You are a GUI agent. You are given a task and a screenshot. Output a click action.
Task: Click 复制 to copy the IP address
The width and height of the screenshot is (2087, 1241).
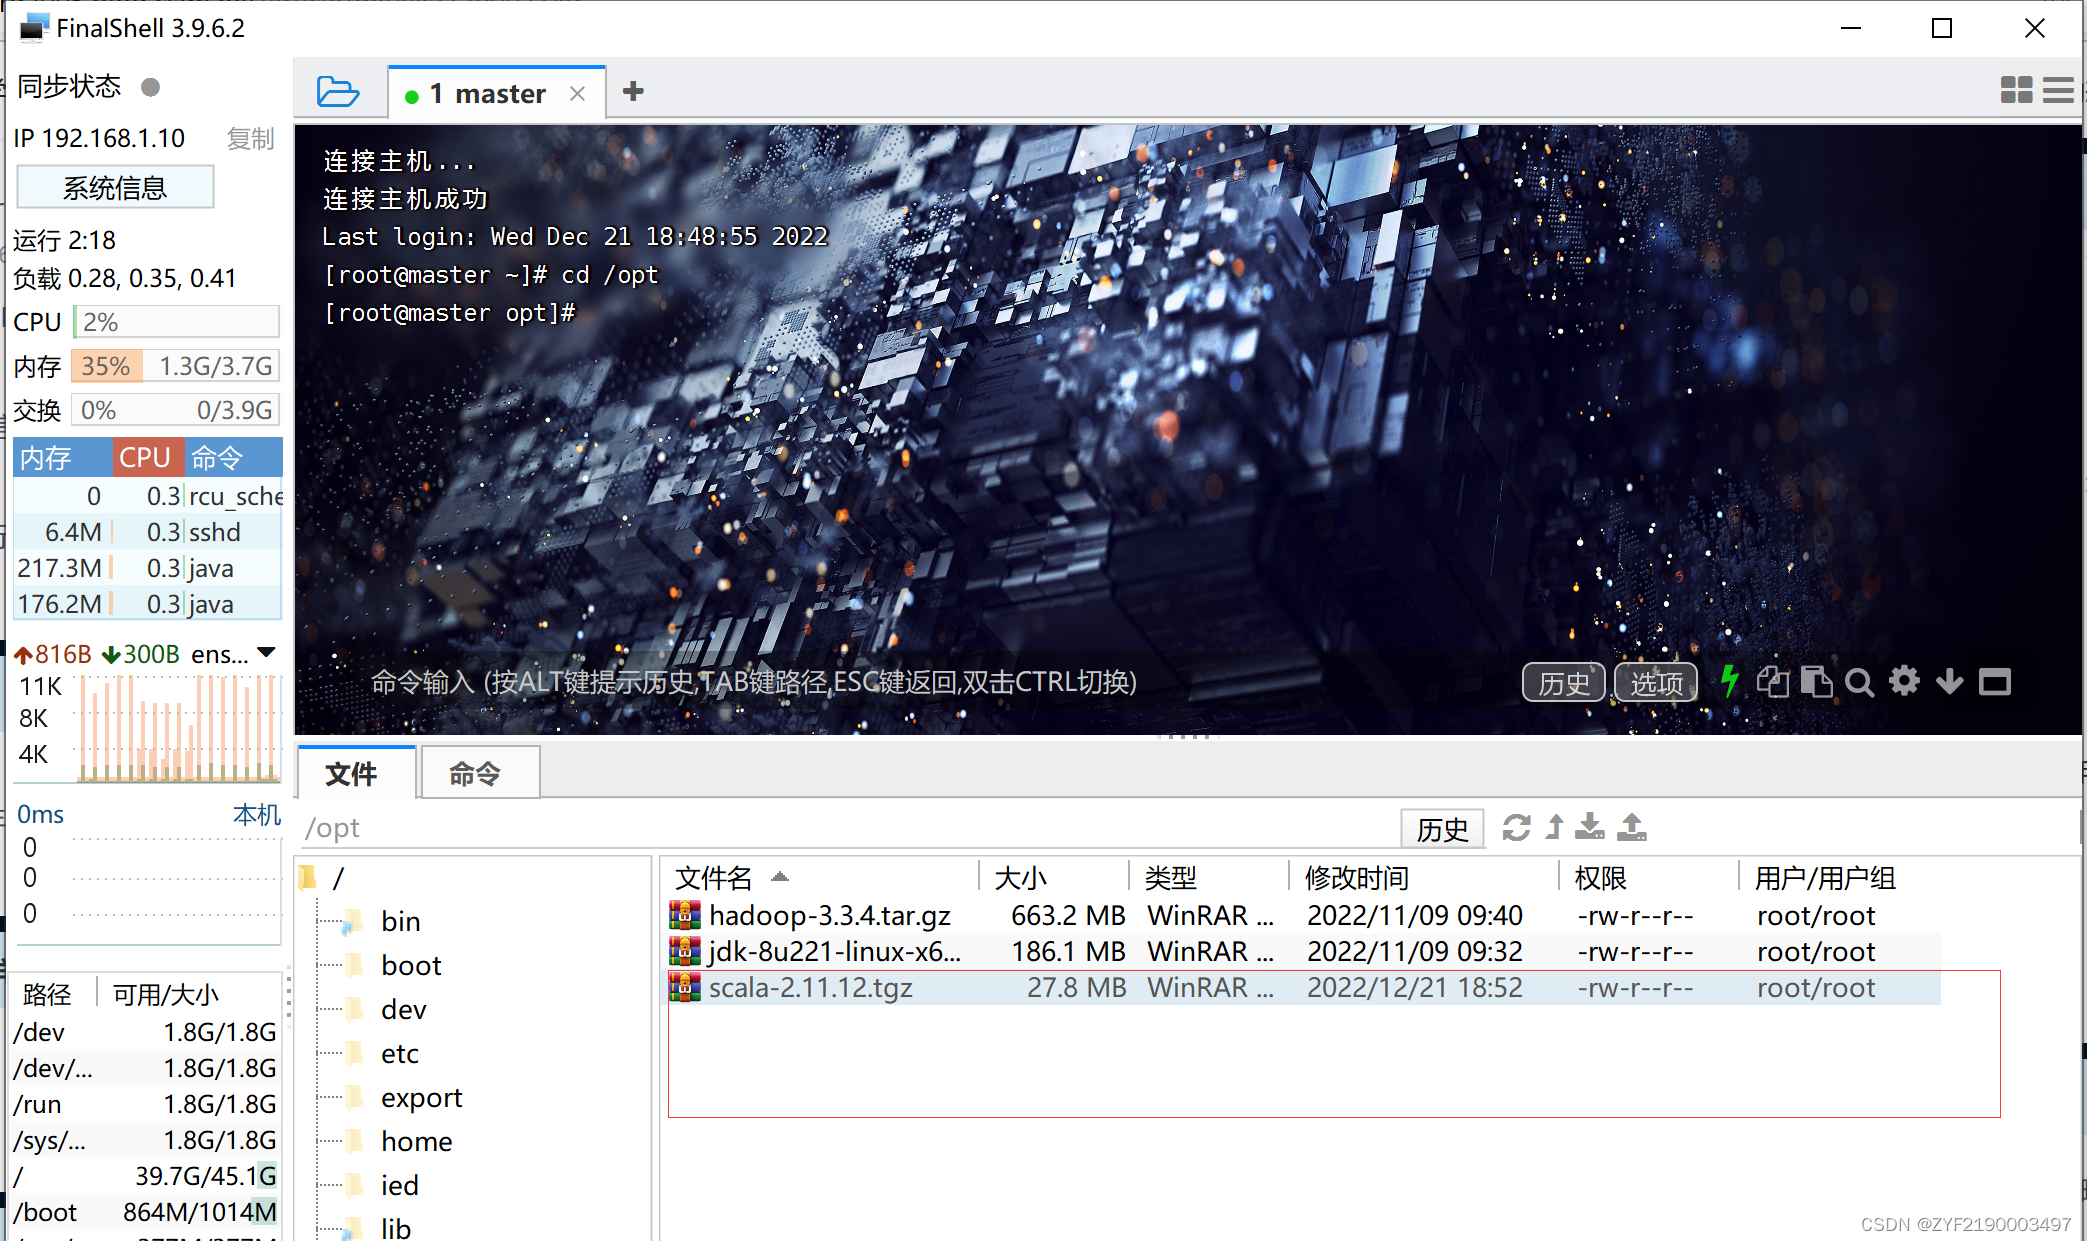(250, 138)
